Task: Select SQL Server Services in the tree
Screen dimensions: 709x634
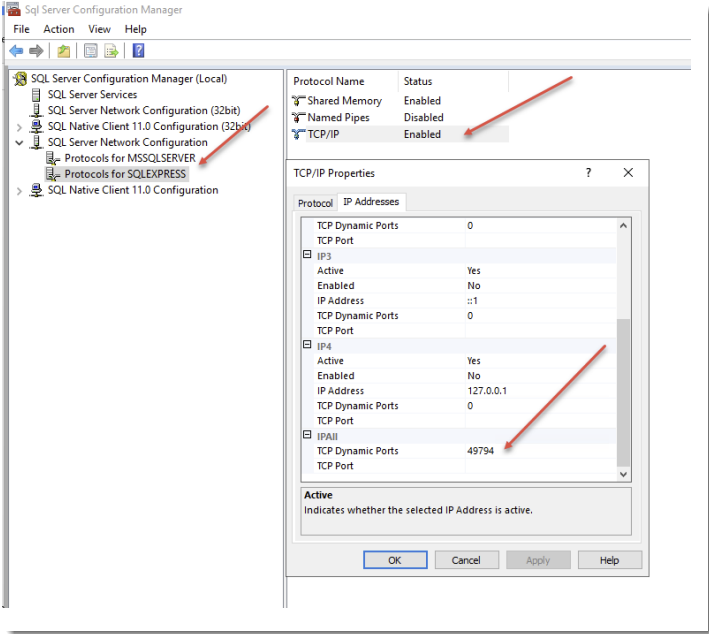Action: (x=92, y=95)
